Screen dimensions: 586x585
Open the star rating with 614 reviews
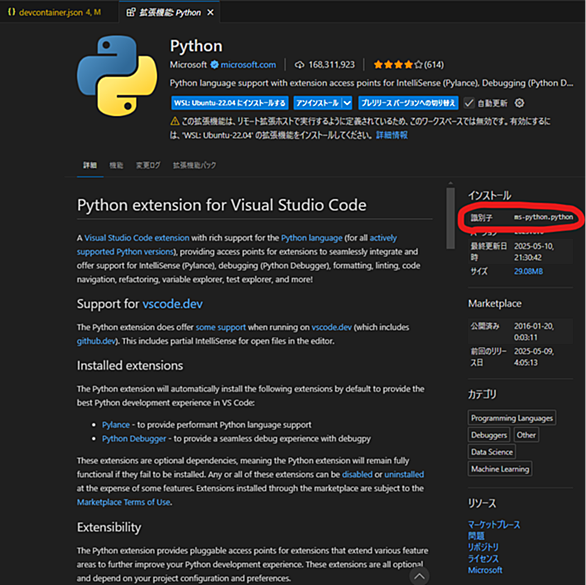pyautogui.click(x=408, y=65)
